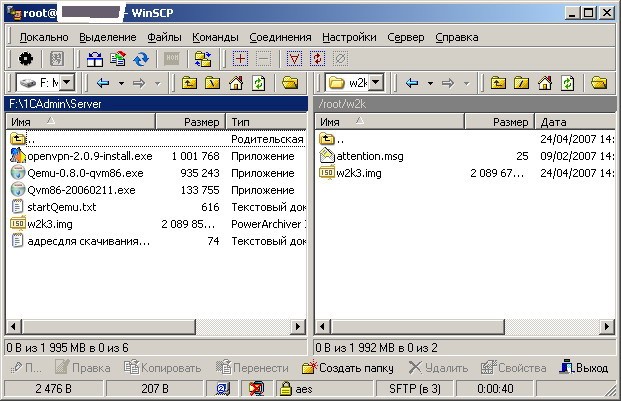Click the crossed-out monitor status bar icon
This screenshot has height=401, width=621.
pyautogui.click(x=256, y=389)
